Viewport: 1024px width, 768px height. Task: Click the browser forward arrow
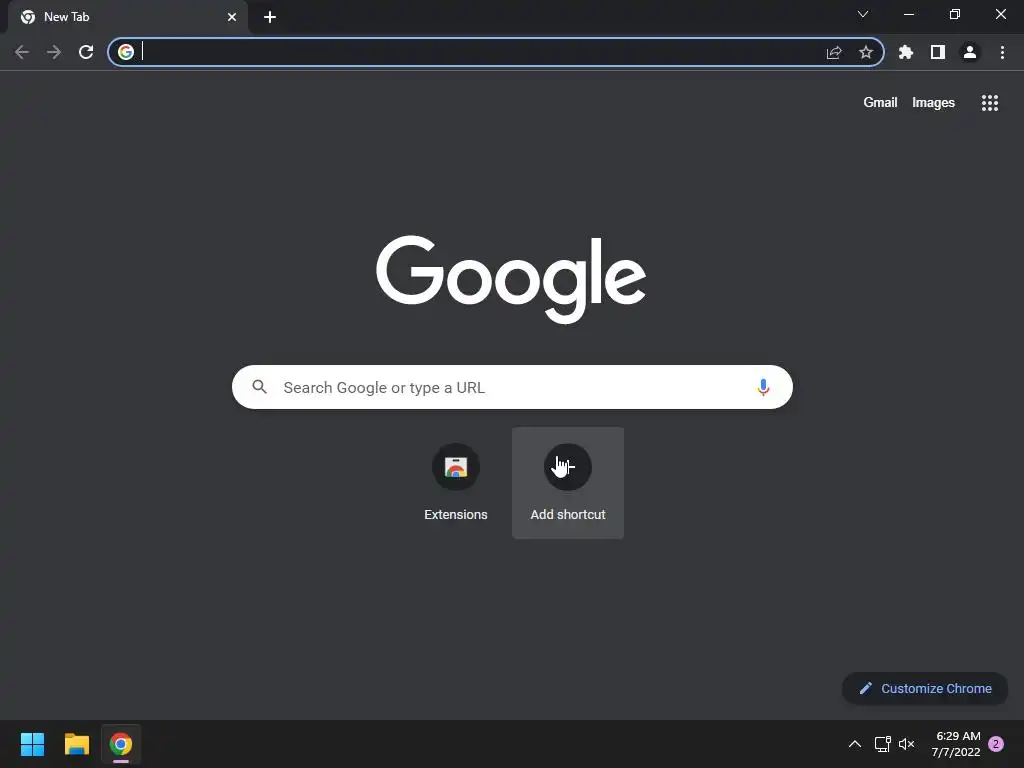click(x=54, y=52)
